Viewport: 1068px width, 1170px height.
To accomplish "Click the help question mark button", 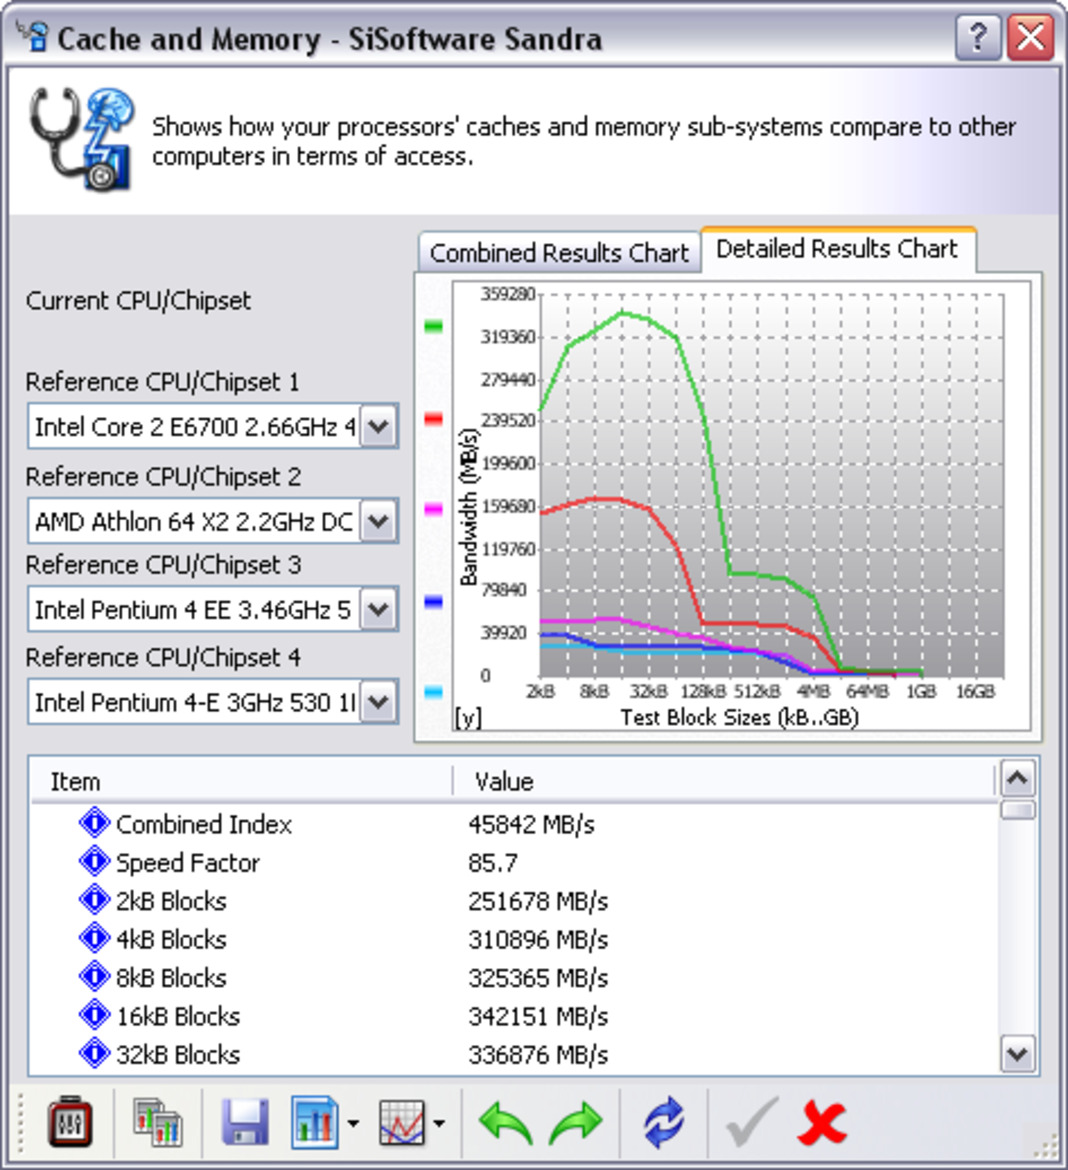I will pyautogui.click(x=978, y=37).
